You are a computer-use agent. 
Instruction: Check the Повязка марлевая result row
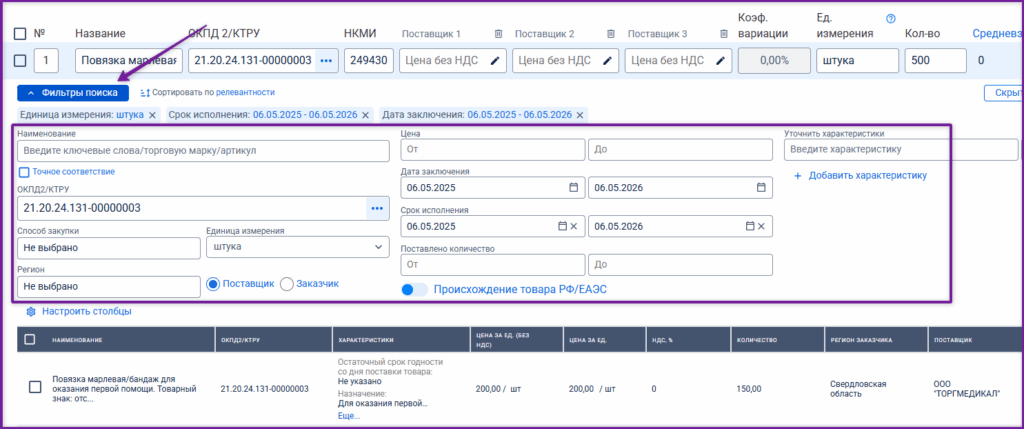[x=35, y=387]
